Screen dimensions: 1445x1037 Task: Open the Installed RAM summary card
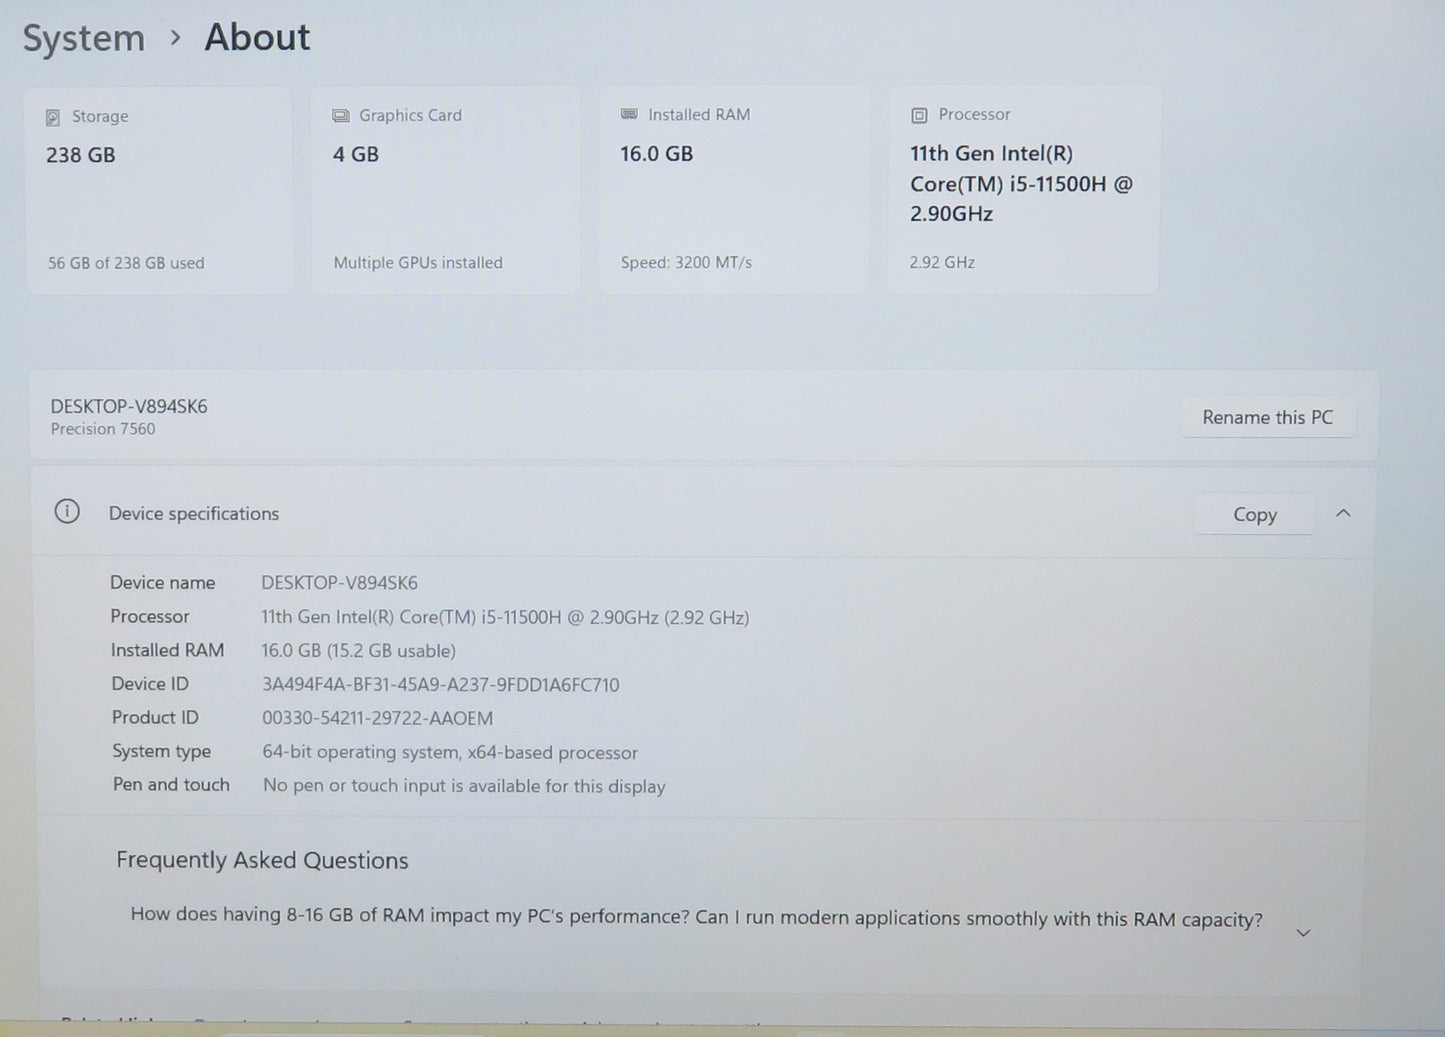pos(733,189)
